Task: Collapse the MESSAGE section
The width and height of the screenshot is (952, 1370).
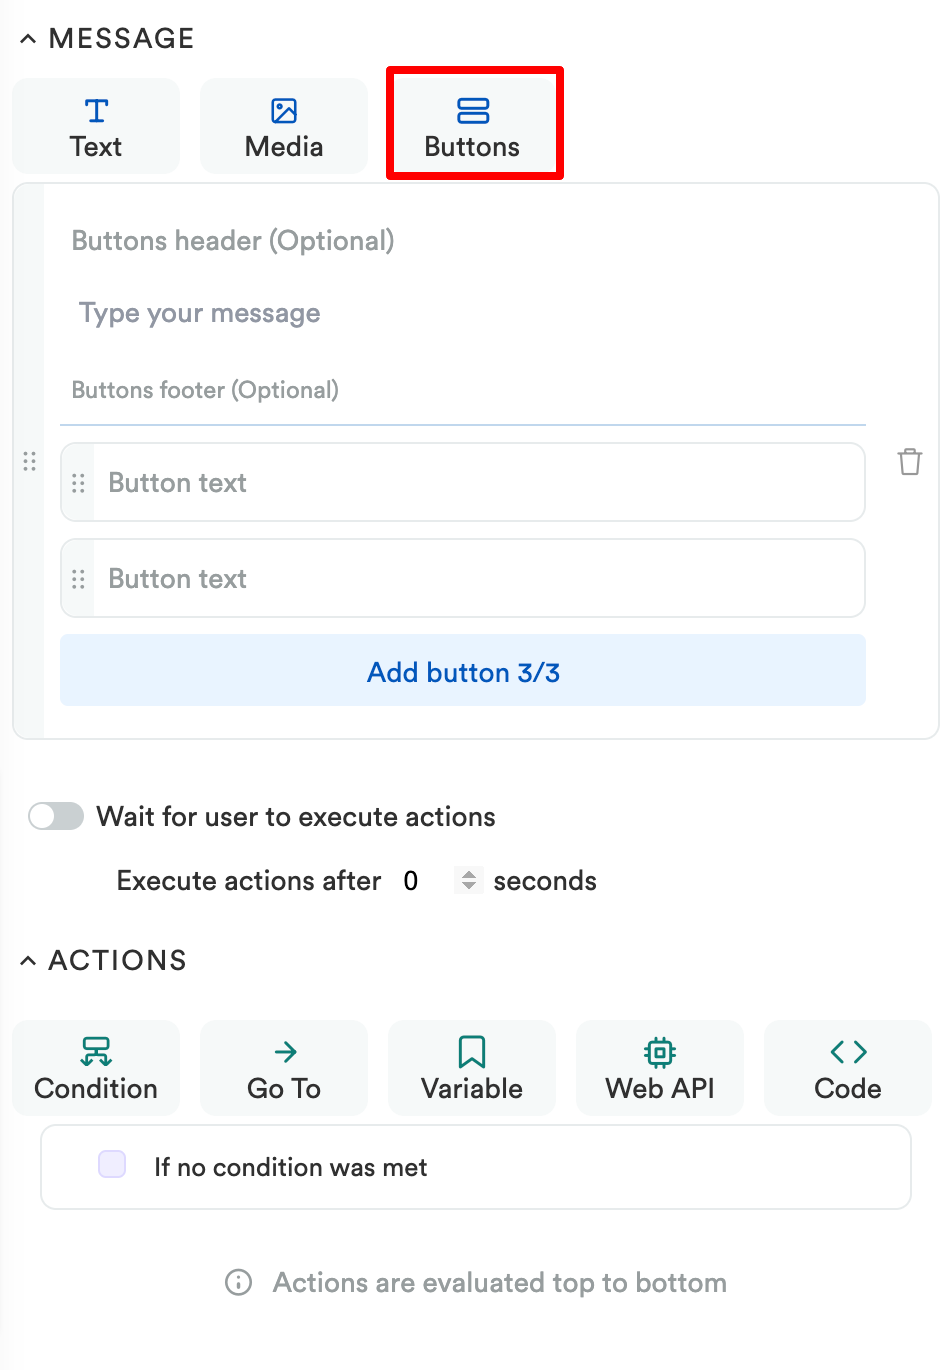Action: (x=28, y=39)
